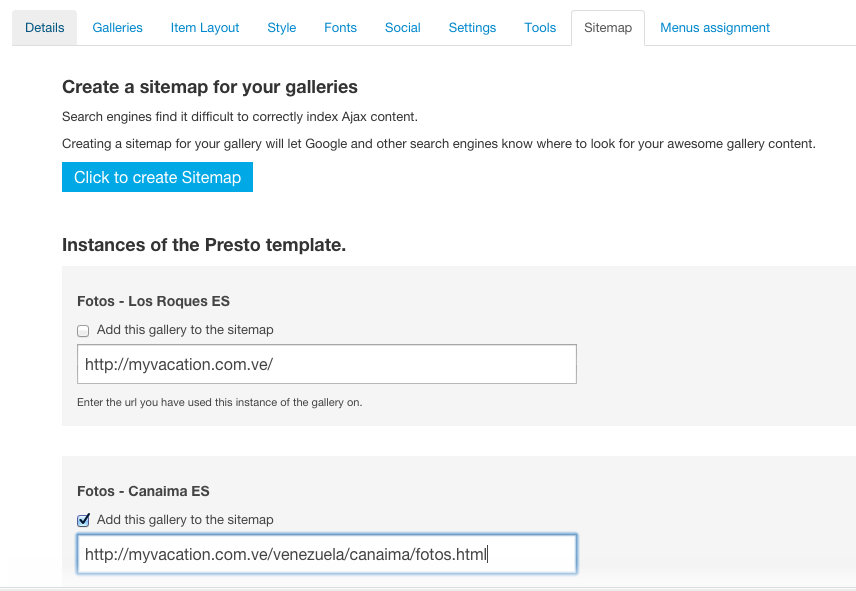The image size is (856, 591).
Task: Select the Fonts tab
Action: click(340, 28)
